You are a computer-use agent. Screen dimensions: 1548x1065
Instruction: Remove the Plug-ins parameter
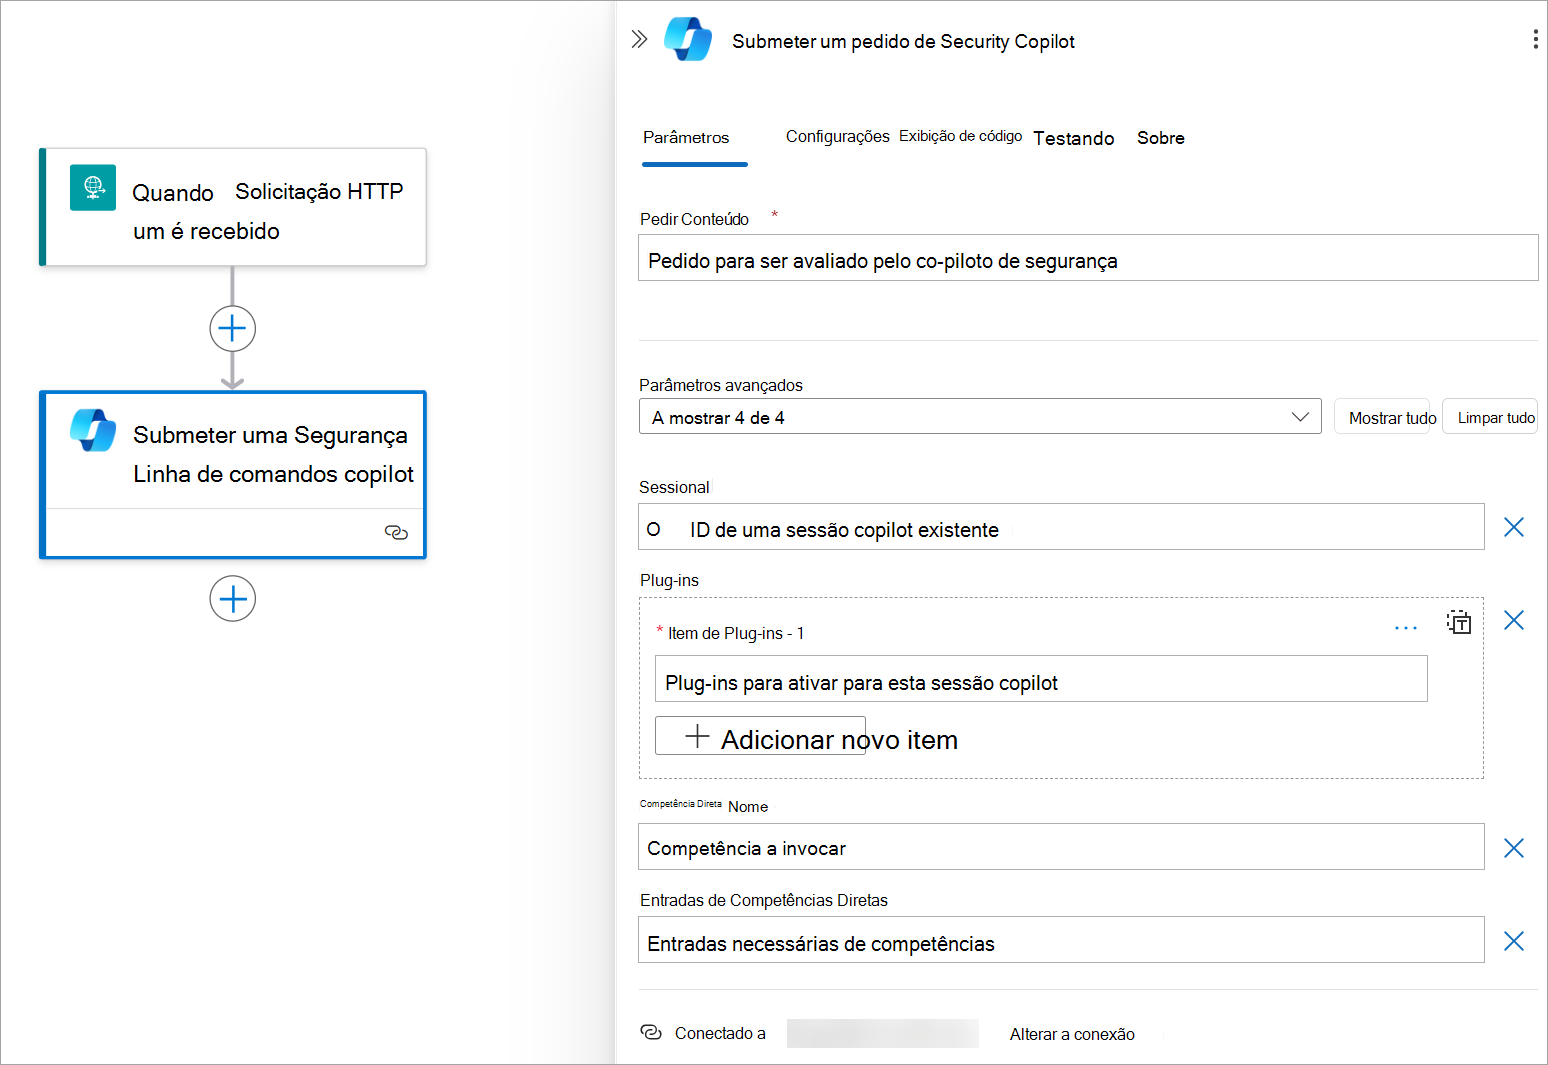pos(1514,620)
